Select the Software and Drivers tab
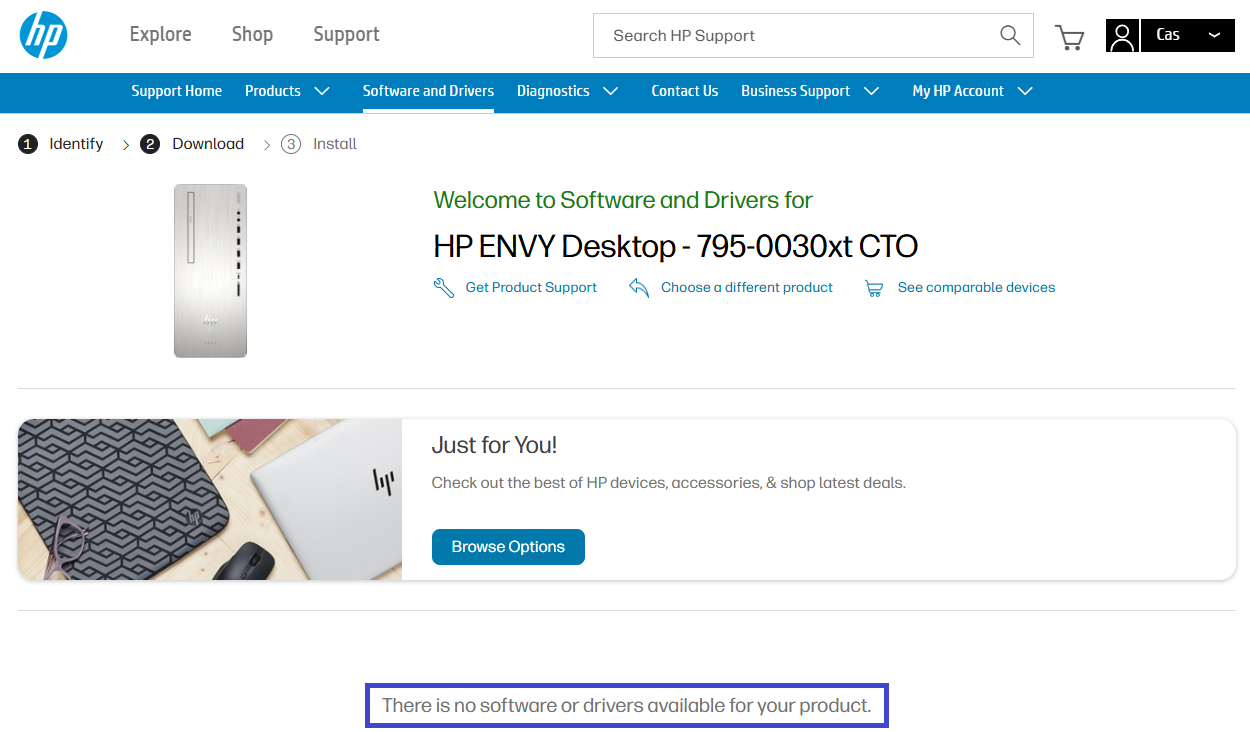Viewport: 1250px width, 732px height. (428, 91)
